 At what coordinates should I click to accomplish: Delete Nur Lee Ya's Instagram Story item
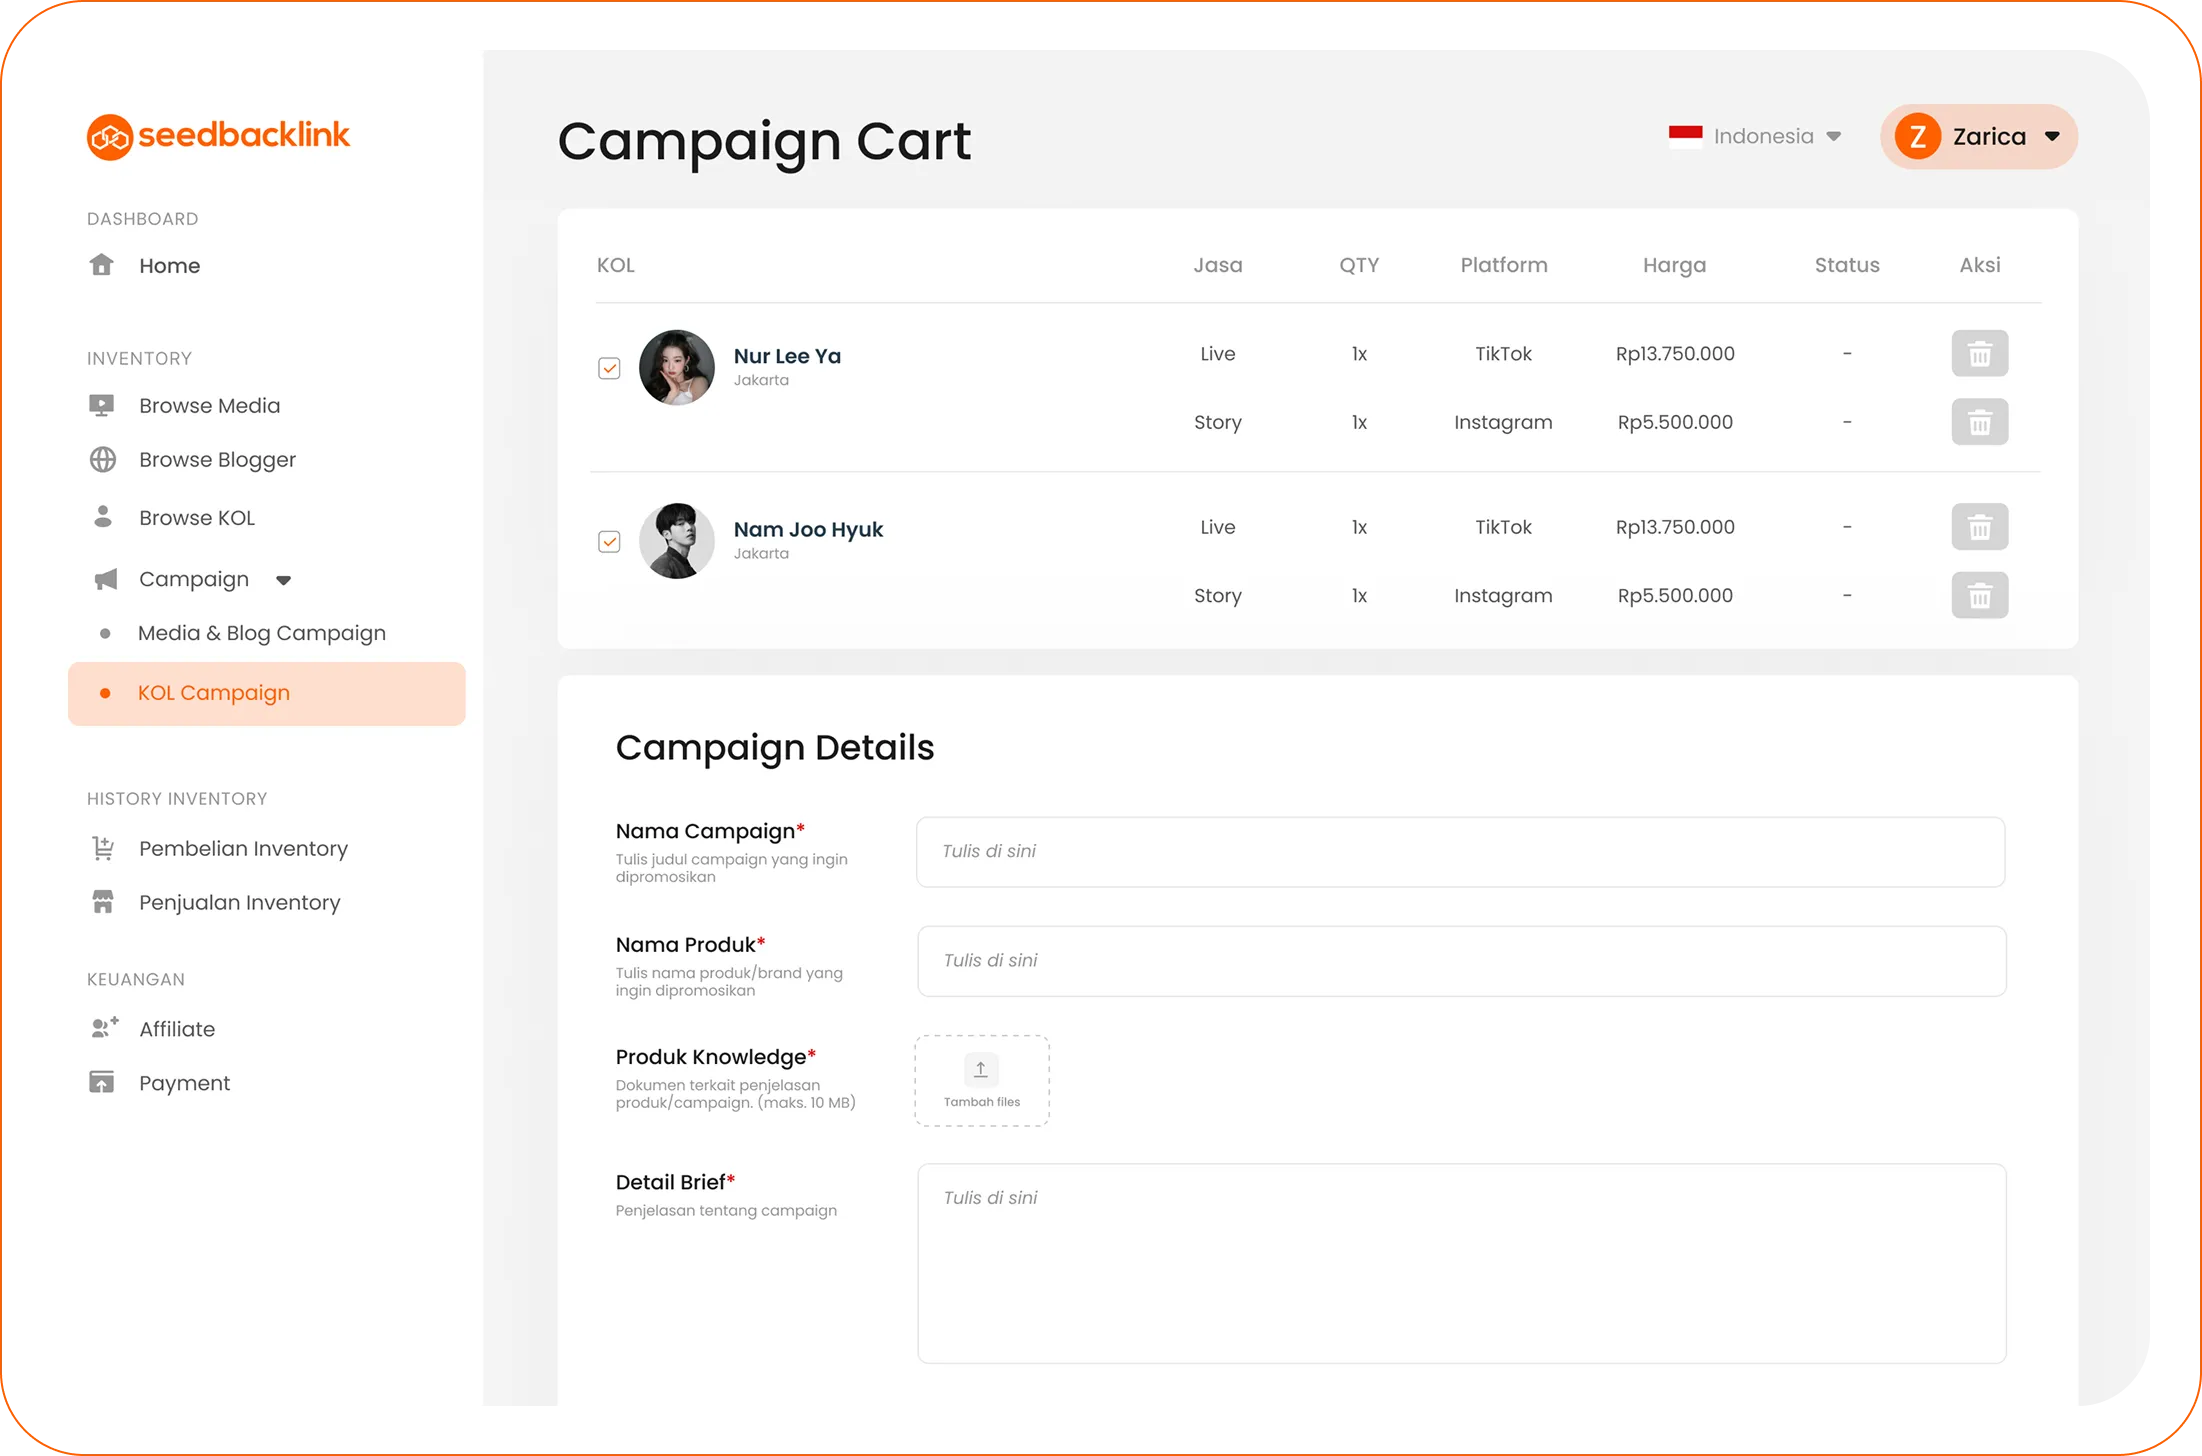(x=1979, y=423)
